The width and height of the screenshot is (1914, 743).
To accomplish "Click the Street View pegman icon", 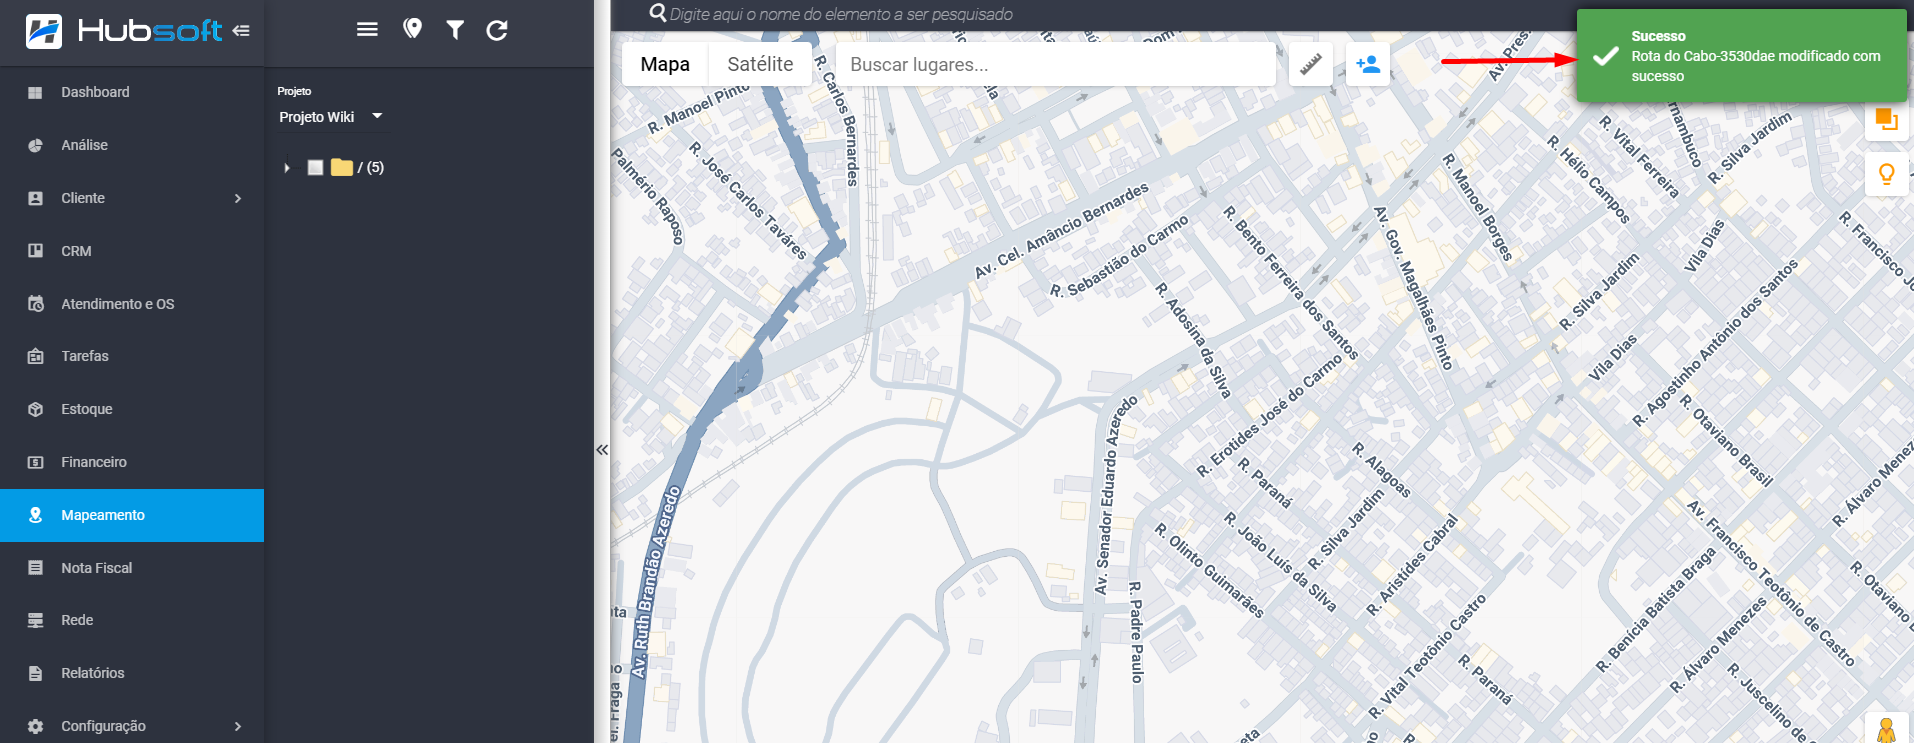I will [x=1887, y=729].
